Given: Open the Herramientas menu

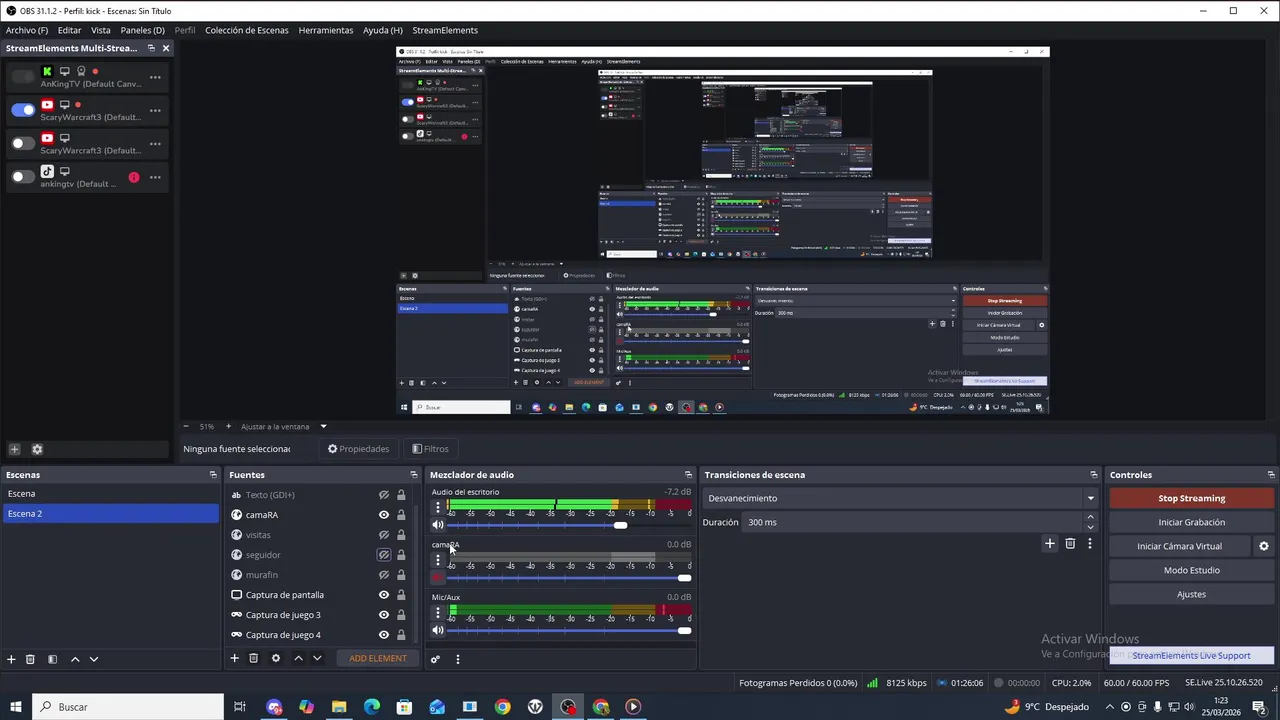Looking at the screenshot, I should tap(326, 30).
